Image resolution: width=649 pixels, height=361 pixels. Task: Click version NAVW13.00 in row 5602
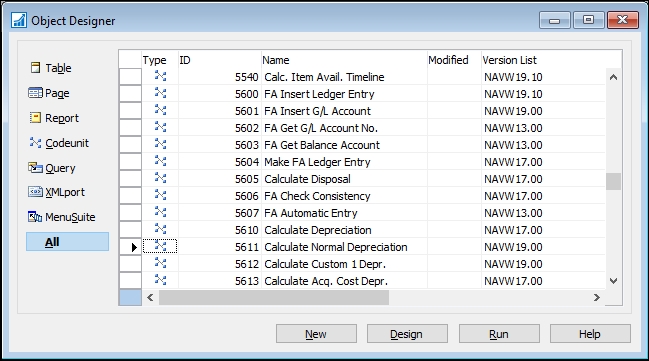point(513,128)
